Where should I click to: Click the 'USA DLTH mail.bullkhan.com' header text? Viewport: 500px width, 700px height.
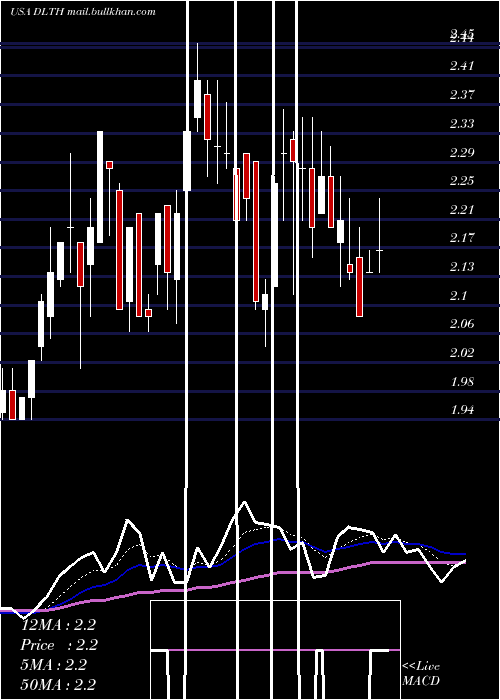(x=83, y=12)
